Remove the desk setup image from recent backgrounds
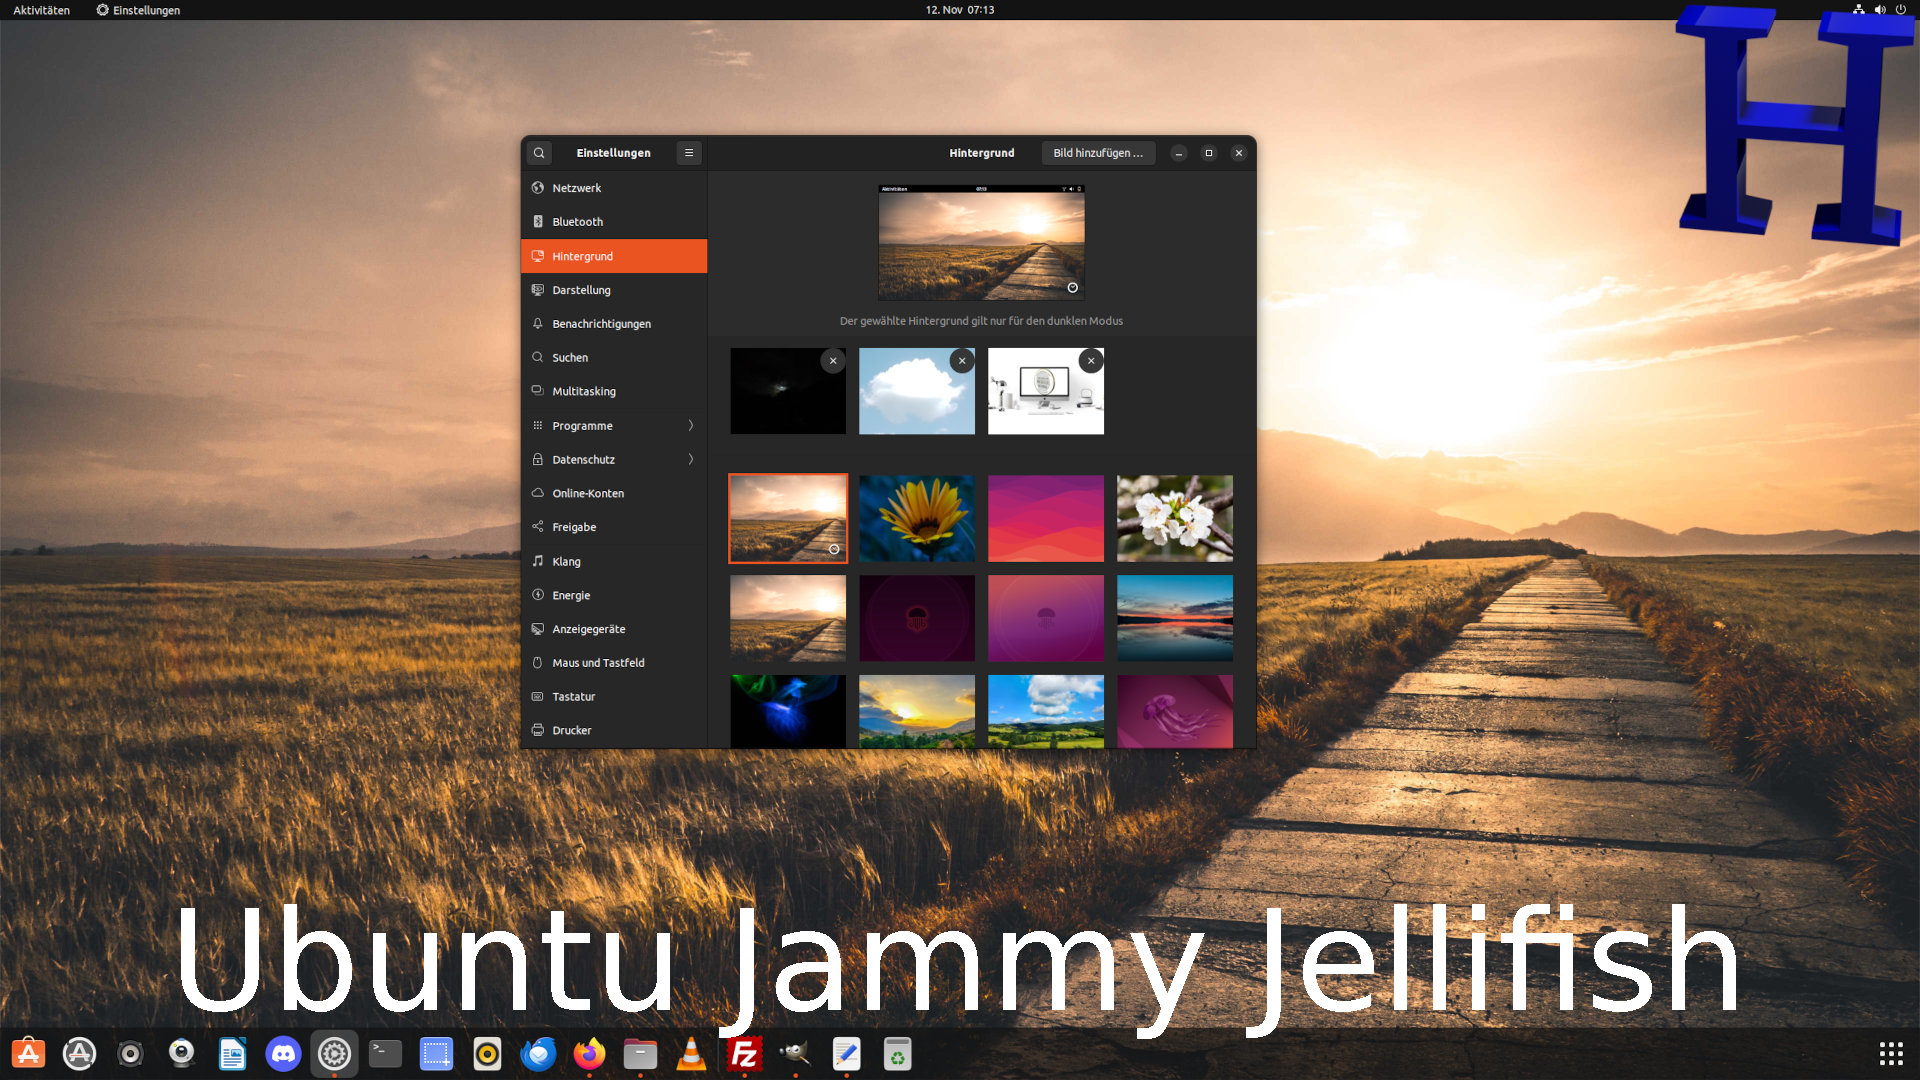Image resolution: width=1920 pixels, height=1080 pixels. pos(1090,360)
